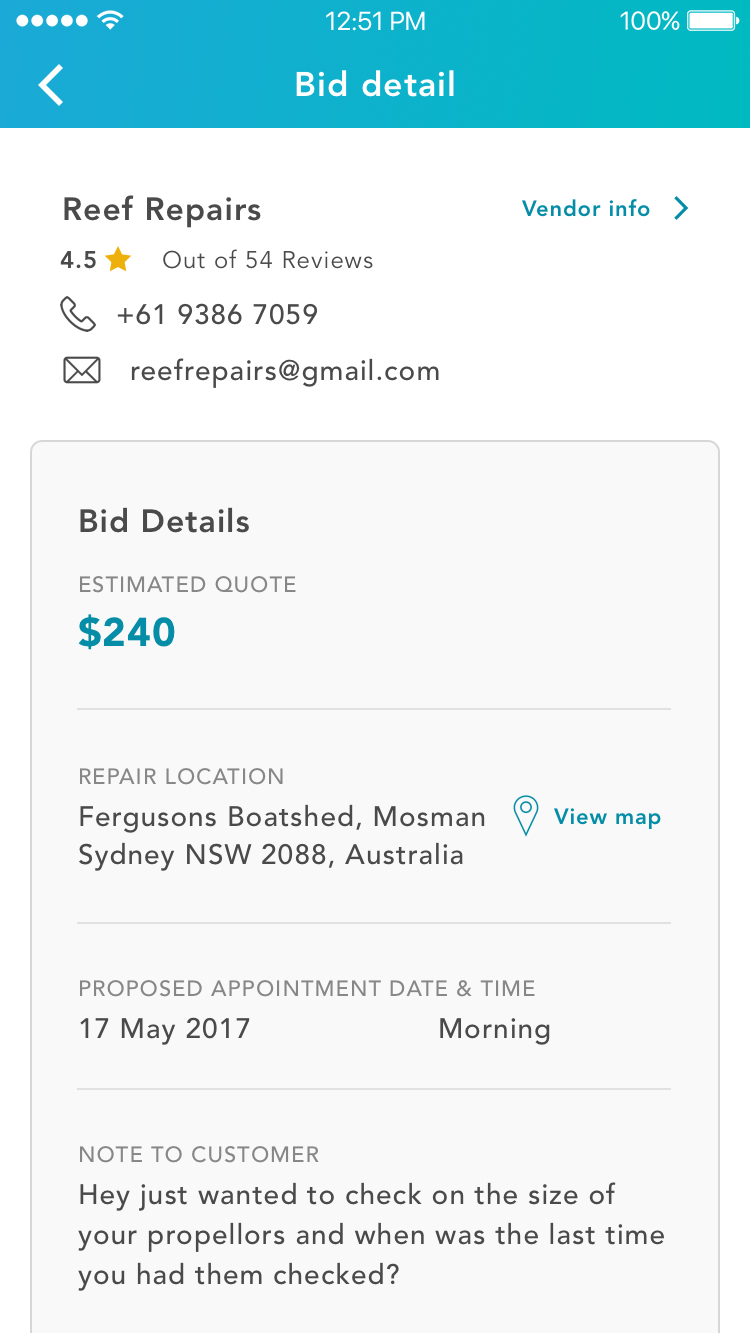Tap the 17 May 2017 date
The width and height of the screenshot is (750, 1333).
click(164, 1029)
